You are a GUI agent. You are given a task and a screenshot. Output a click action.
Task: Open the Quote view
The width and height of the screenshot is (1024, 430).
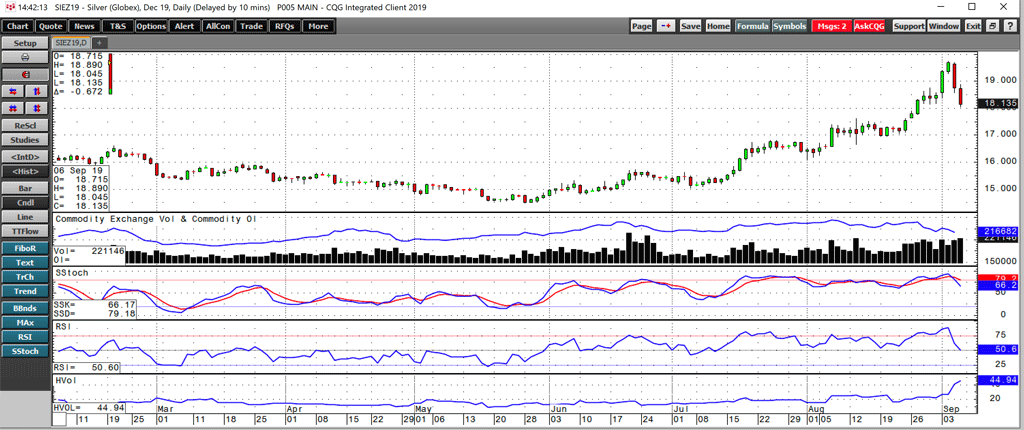coord(51,26)
